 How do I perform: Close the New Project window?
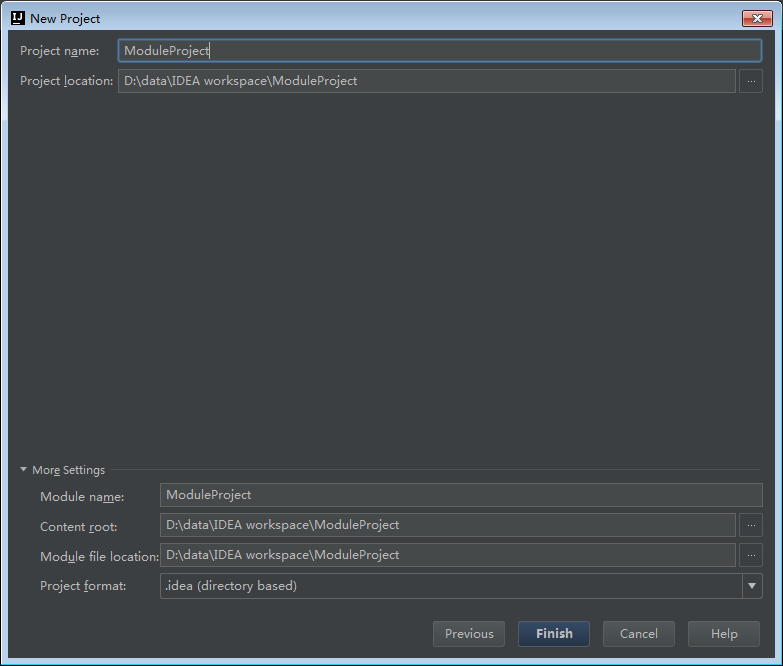click(757, 18)
